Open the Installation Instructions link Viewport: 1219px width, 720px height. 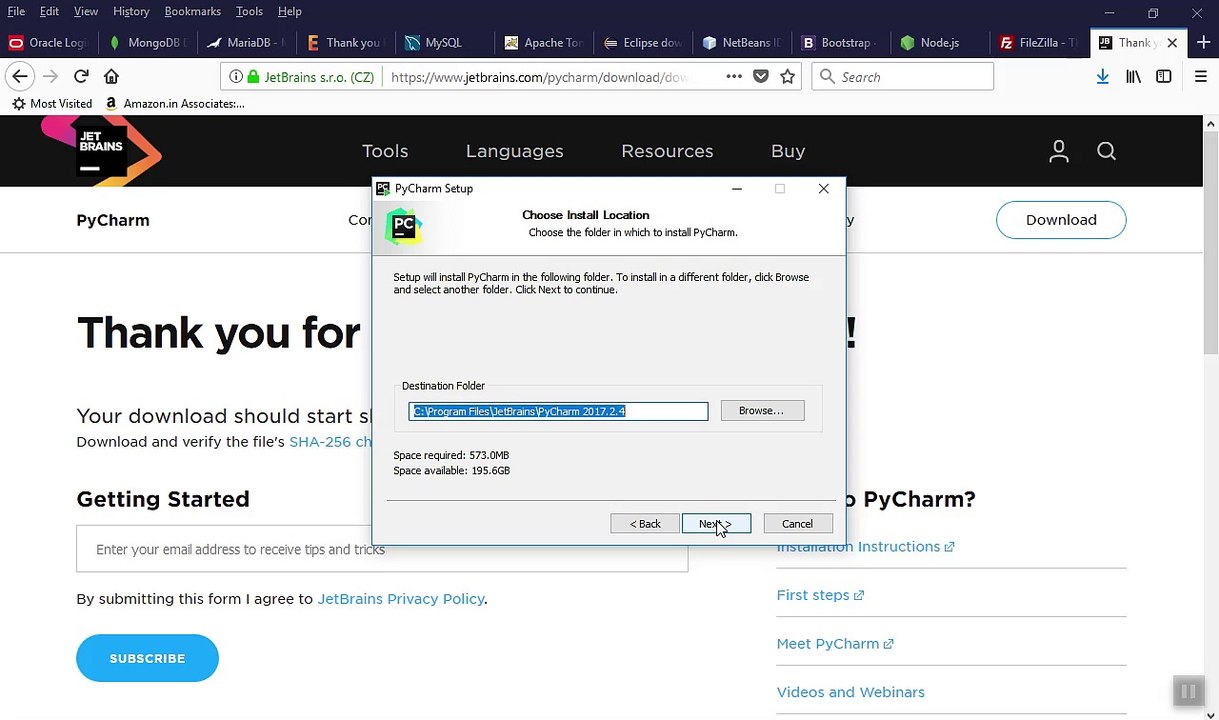(866, 547)
